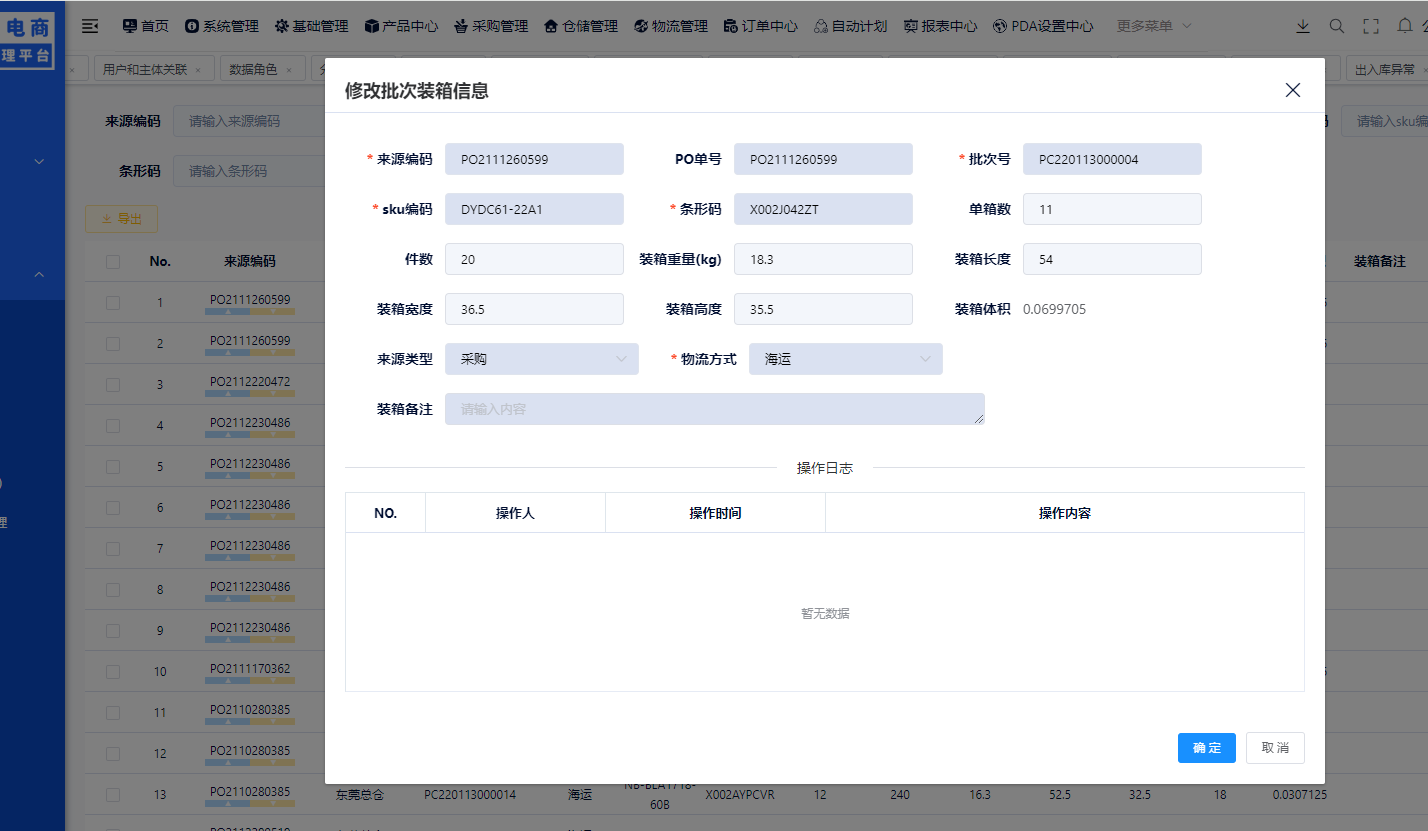
Task: Click the download icon in top bar
Action: (1302, 26)
